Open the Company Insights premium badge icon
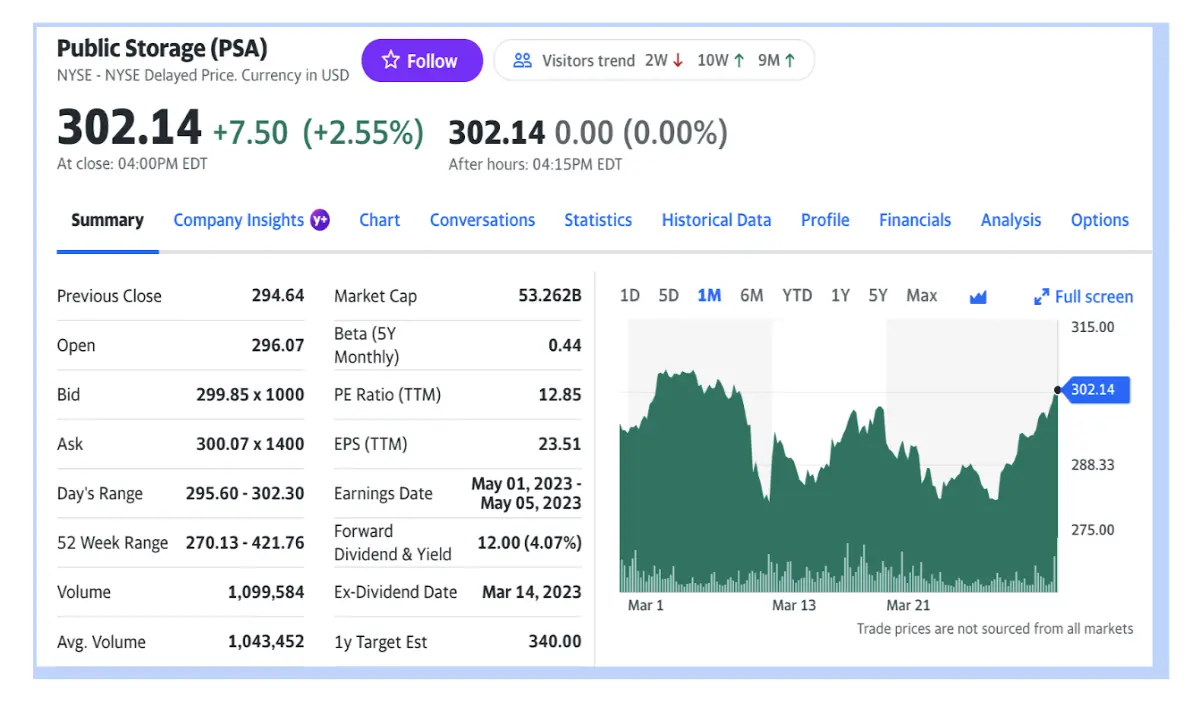Viewport: 1200px width, 706px height. [320, 220]
